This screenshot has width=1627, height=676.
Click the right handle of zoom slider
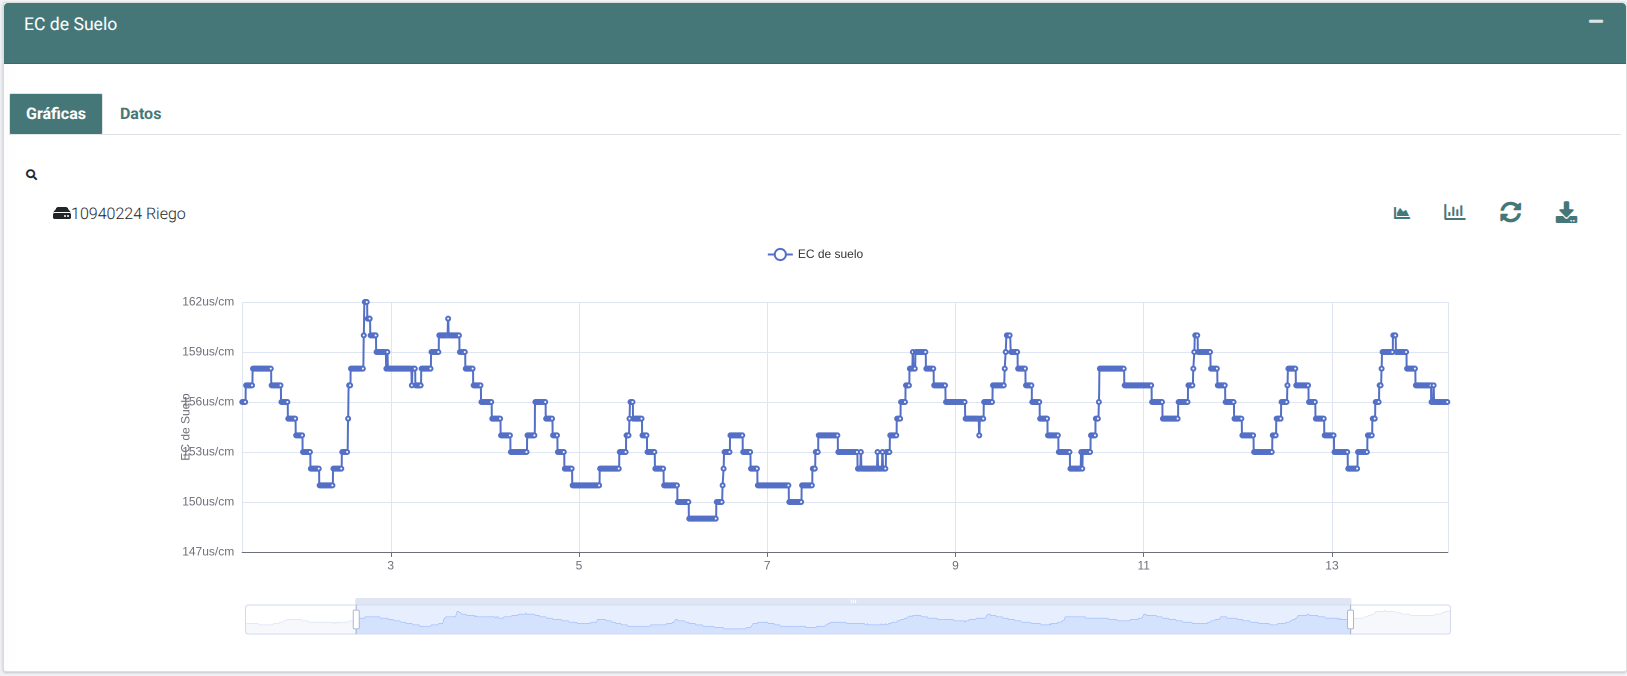pyautogui.click(x=1350, y=620)
